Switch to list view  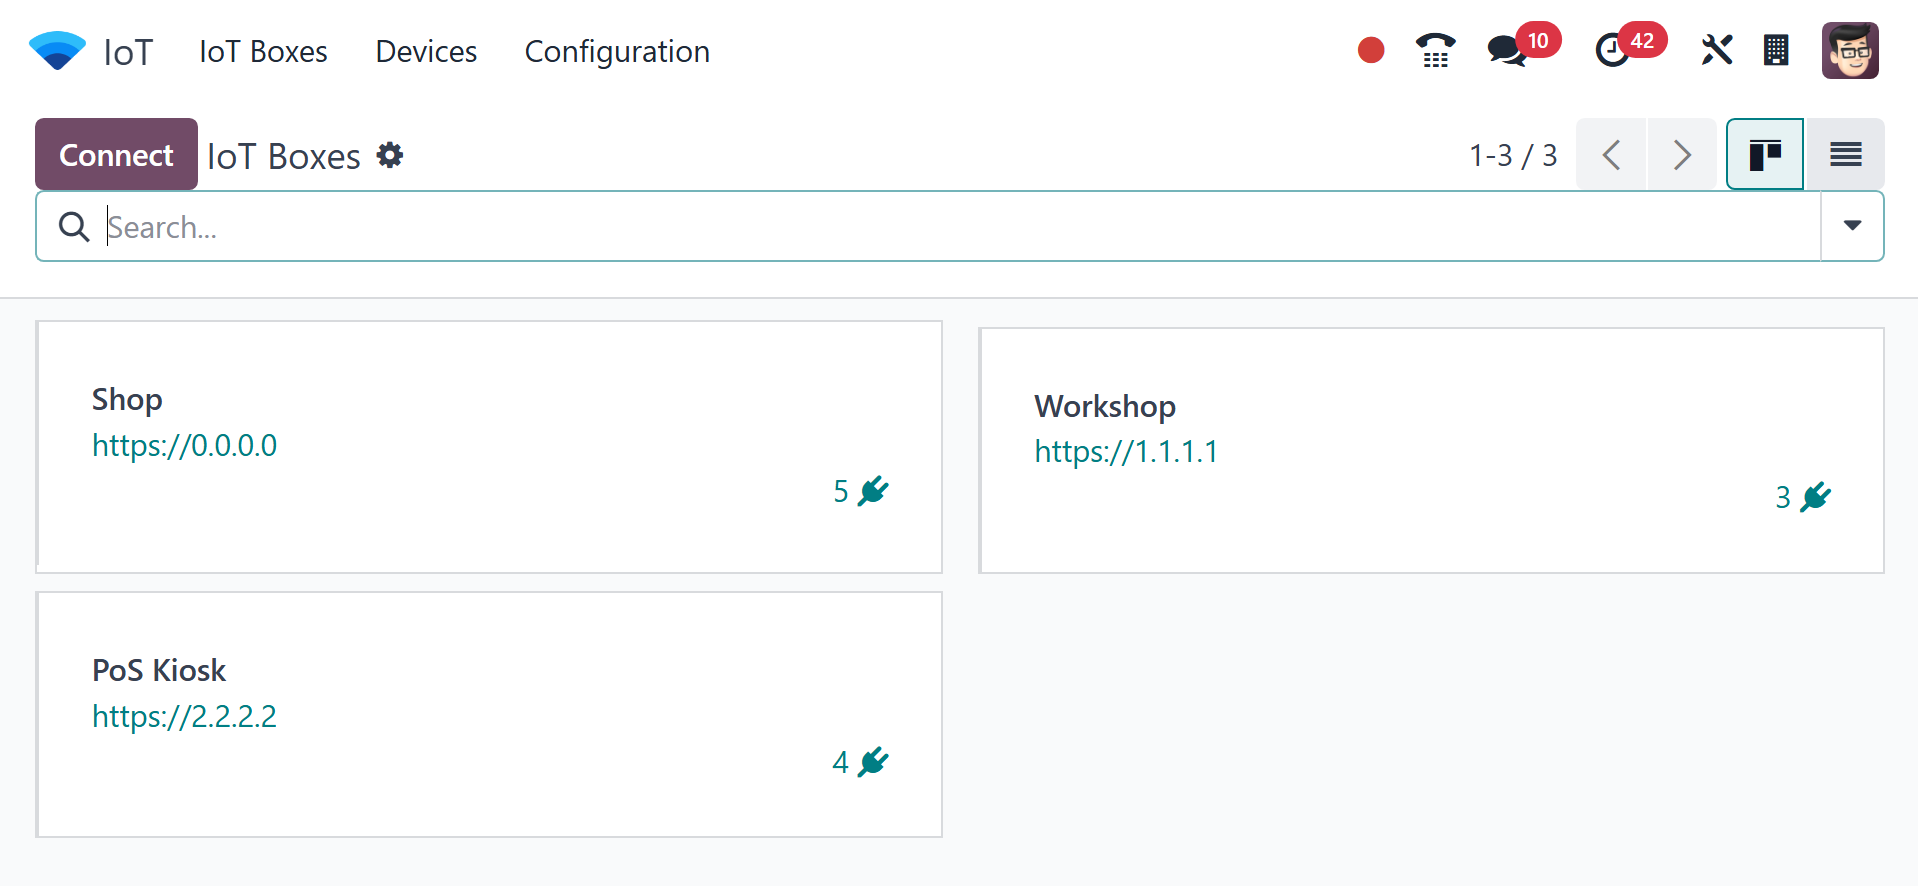(x=1845, y=155)
